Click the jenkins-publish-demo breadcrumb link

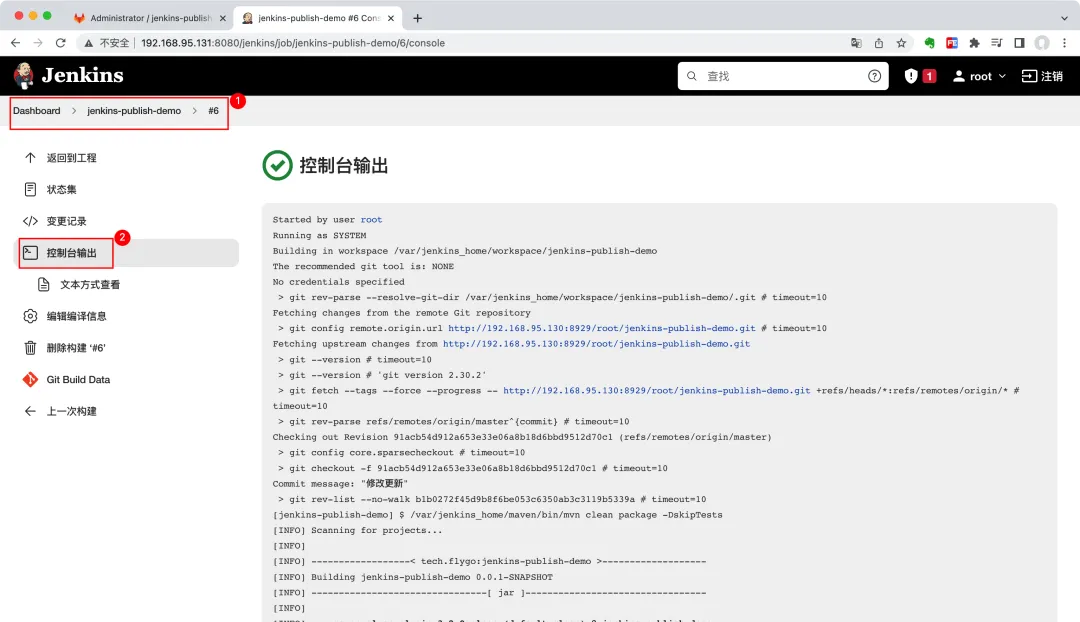(134, 111)
